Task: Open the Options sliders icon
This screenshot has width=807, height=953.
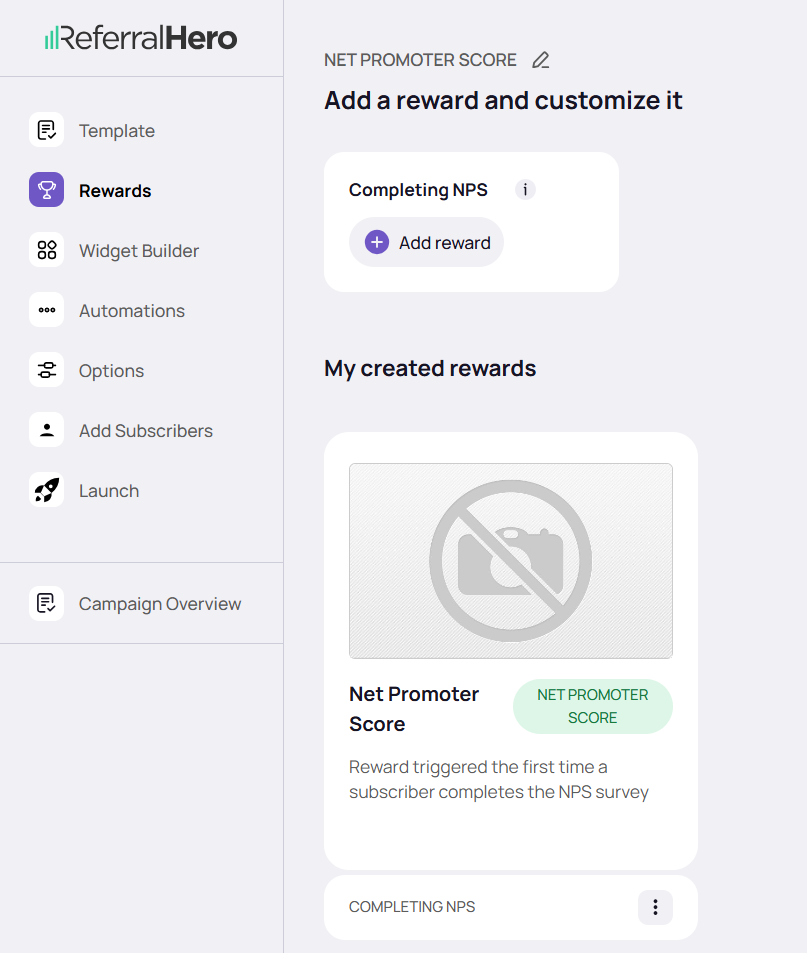Action: [46, 370]
